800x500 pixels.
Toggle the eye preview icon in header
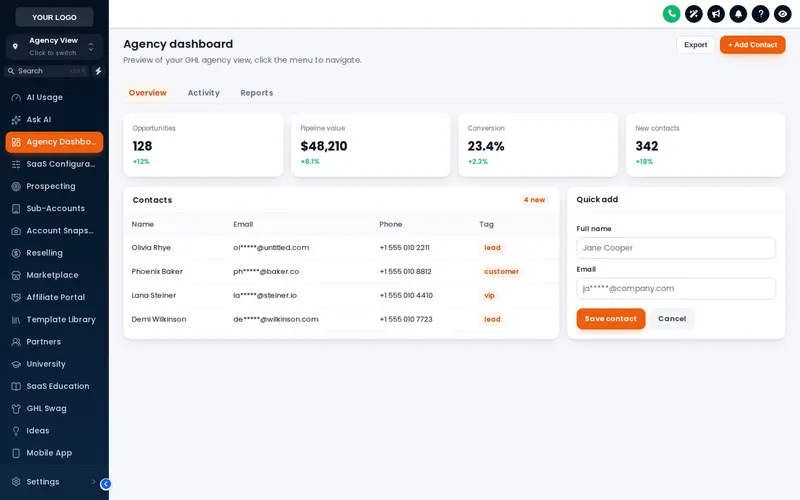coord(783,14)
